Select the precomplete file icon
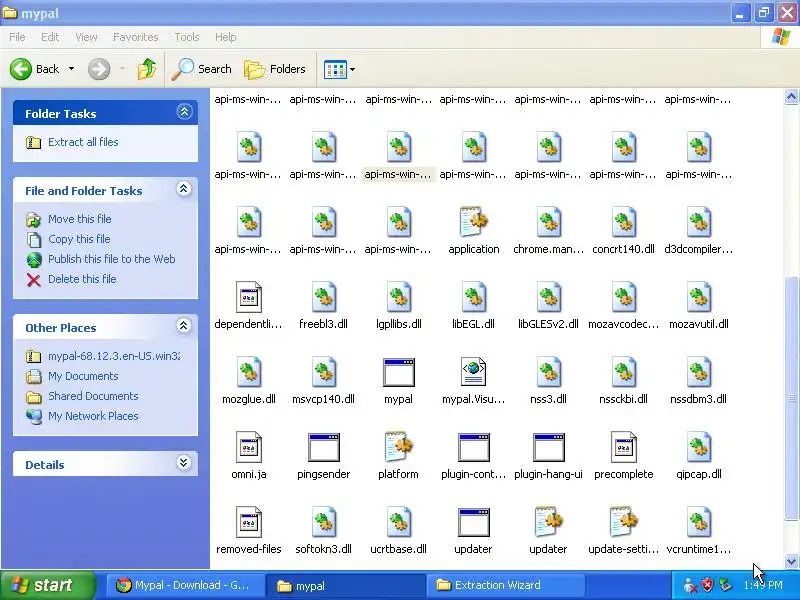 tap(623, 447)
